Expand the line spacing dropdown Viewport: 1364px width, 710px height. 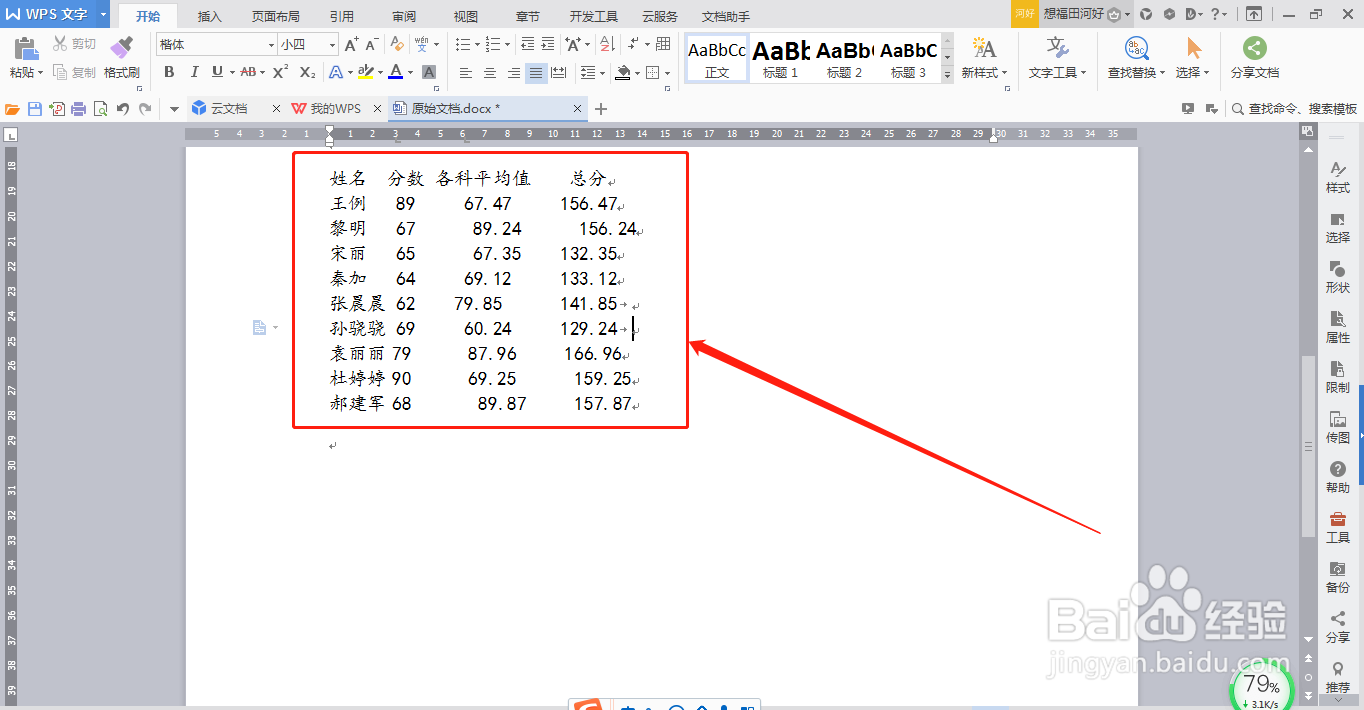[x=601, y=73]
